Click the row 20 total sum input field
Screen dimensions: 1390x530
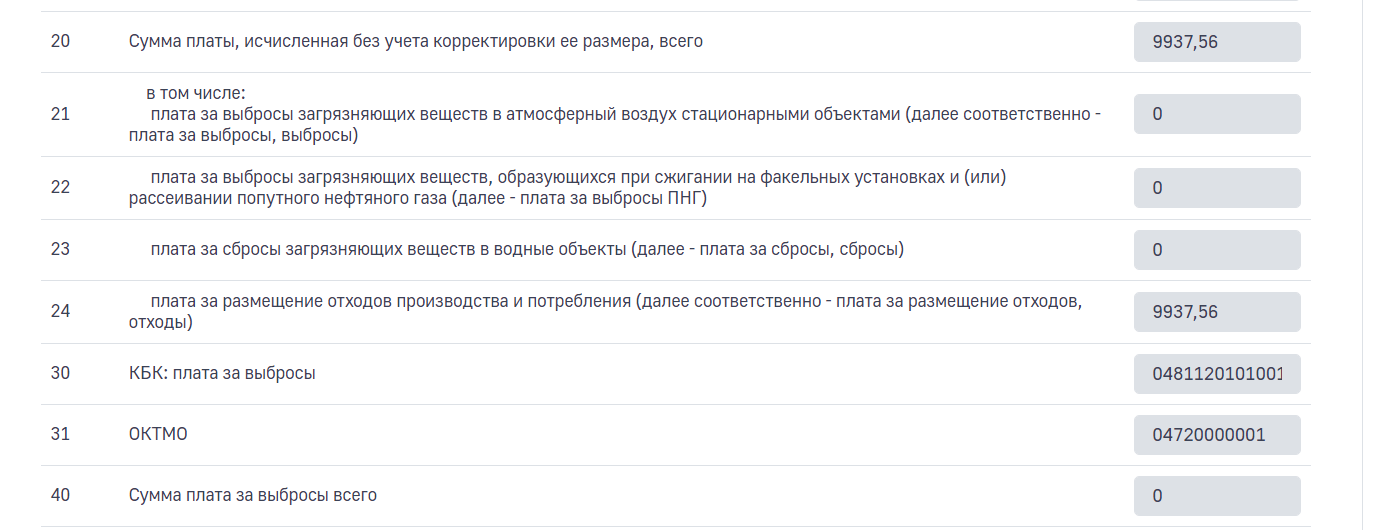click(1216, 42)
